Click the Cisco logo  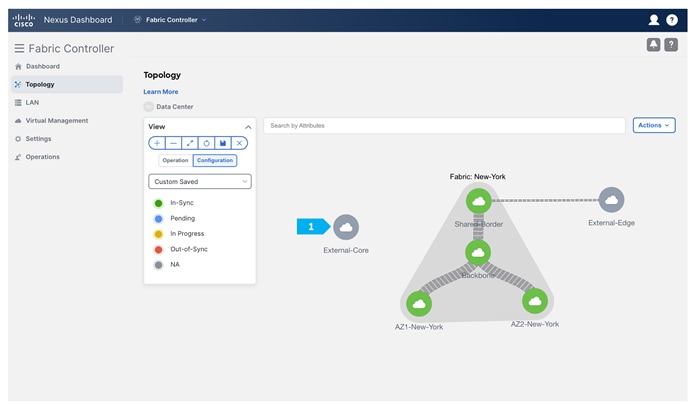click(24, 20)
